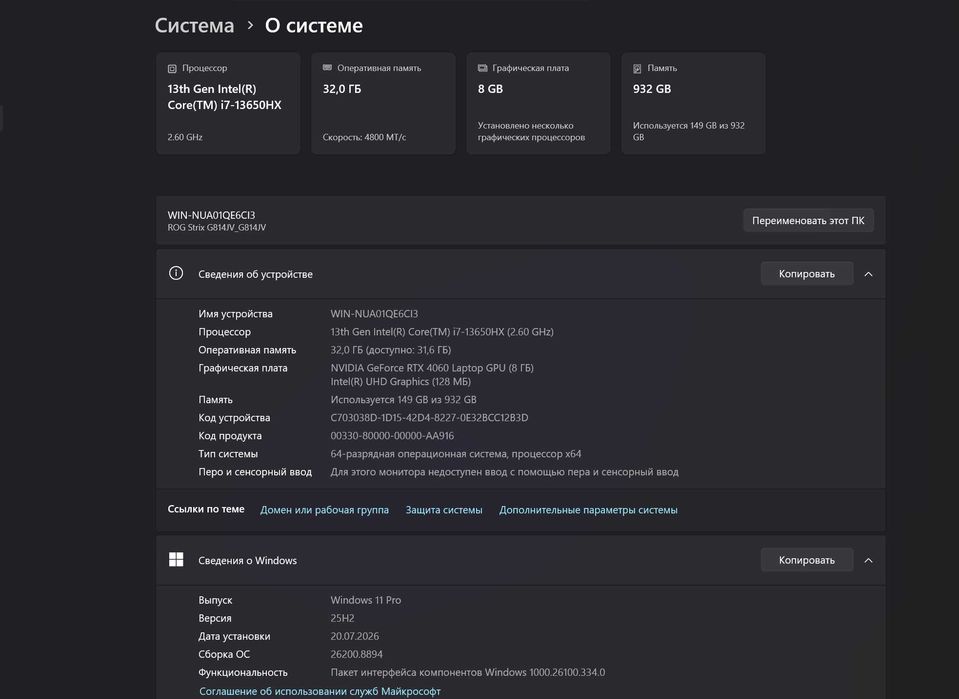This screenshot has width=959, height=699.
Task: Open Защита системы link
Action: pyautogui.click(x=444, y=510)
